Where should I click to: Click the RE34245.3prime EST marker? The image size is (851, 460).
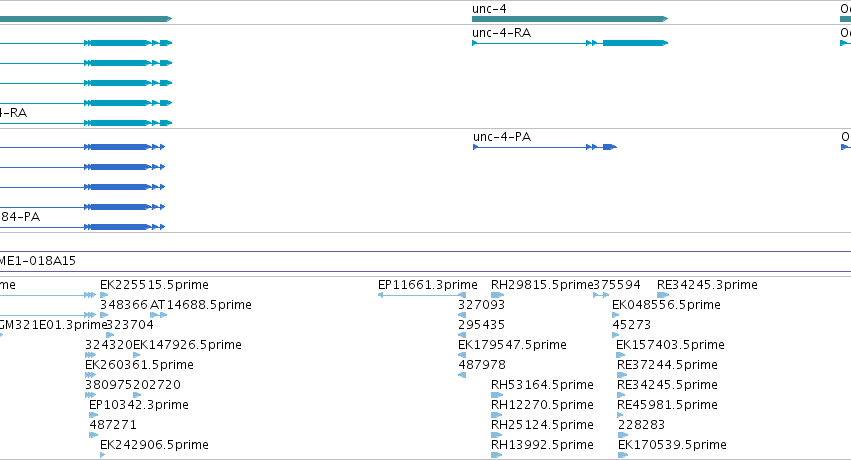(663, 295)
